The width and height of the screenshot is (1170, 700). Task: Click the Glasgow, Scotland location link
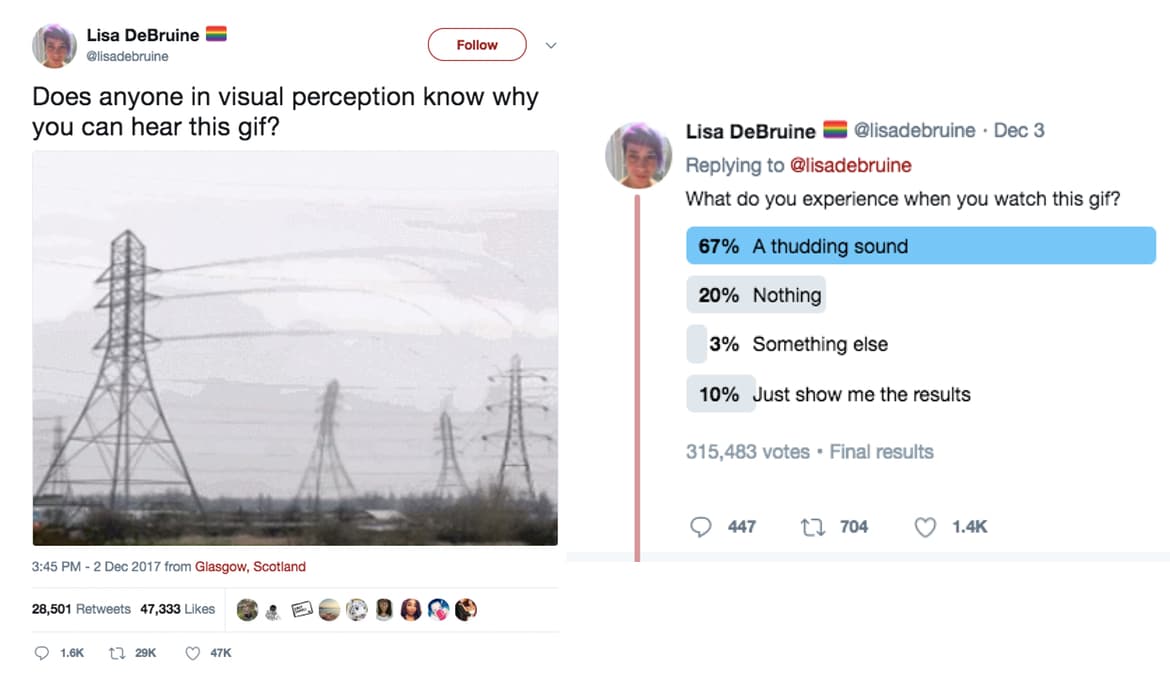pyautogui.click(x=250, y=567)
